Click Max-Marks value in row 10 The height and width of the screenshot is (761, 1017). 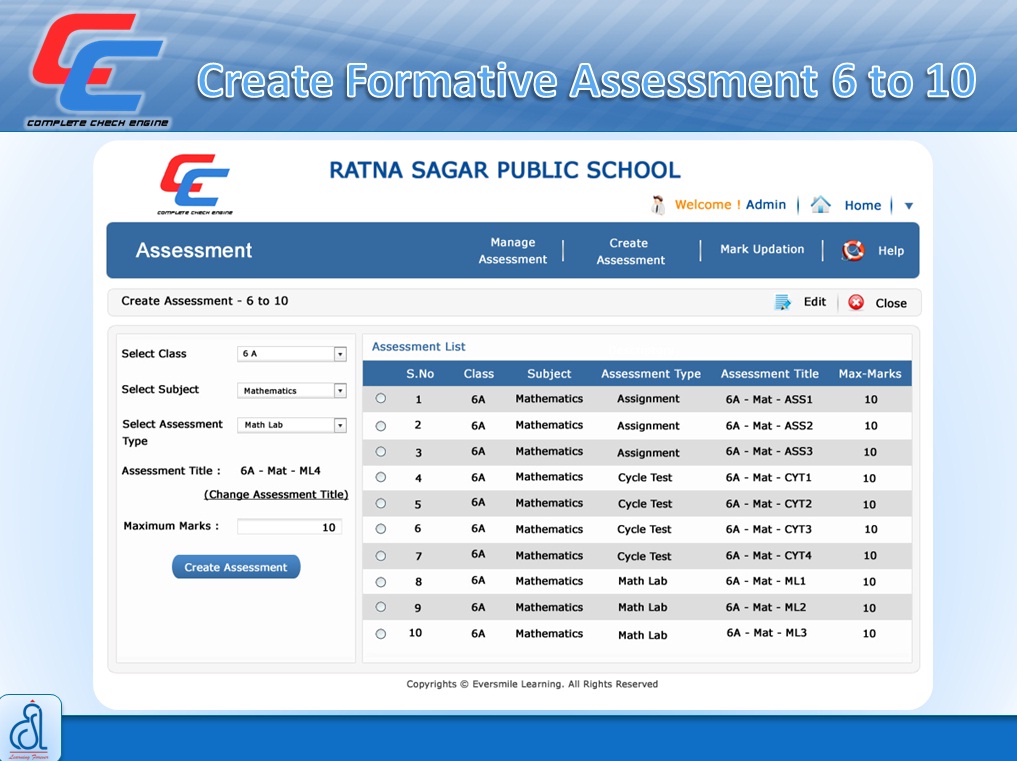click(869, 633)
